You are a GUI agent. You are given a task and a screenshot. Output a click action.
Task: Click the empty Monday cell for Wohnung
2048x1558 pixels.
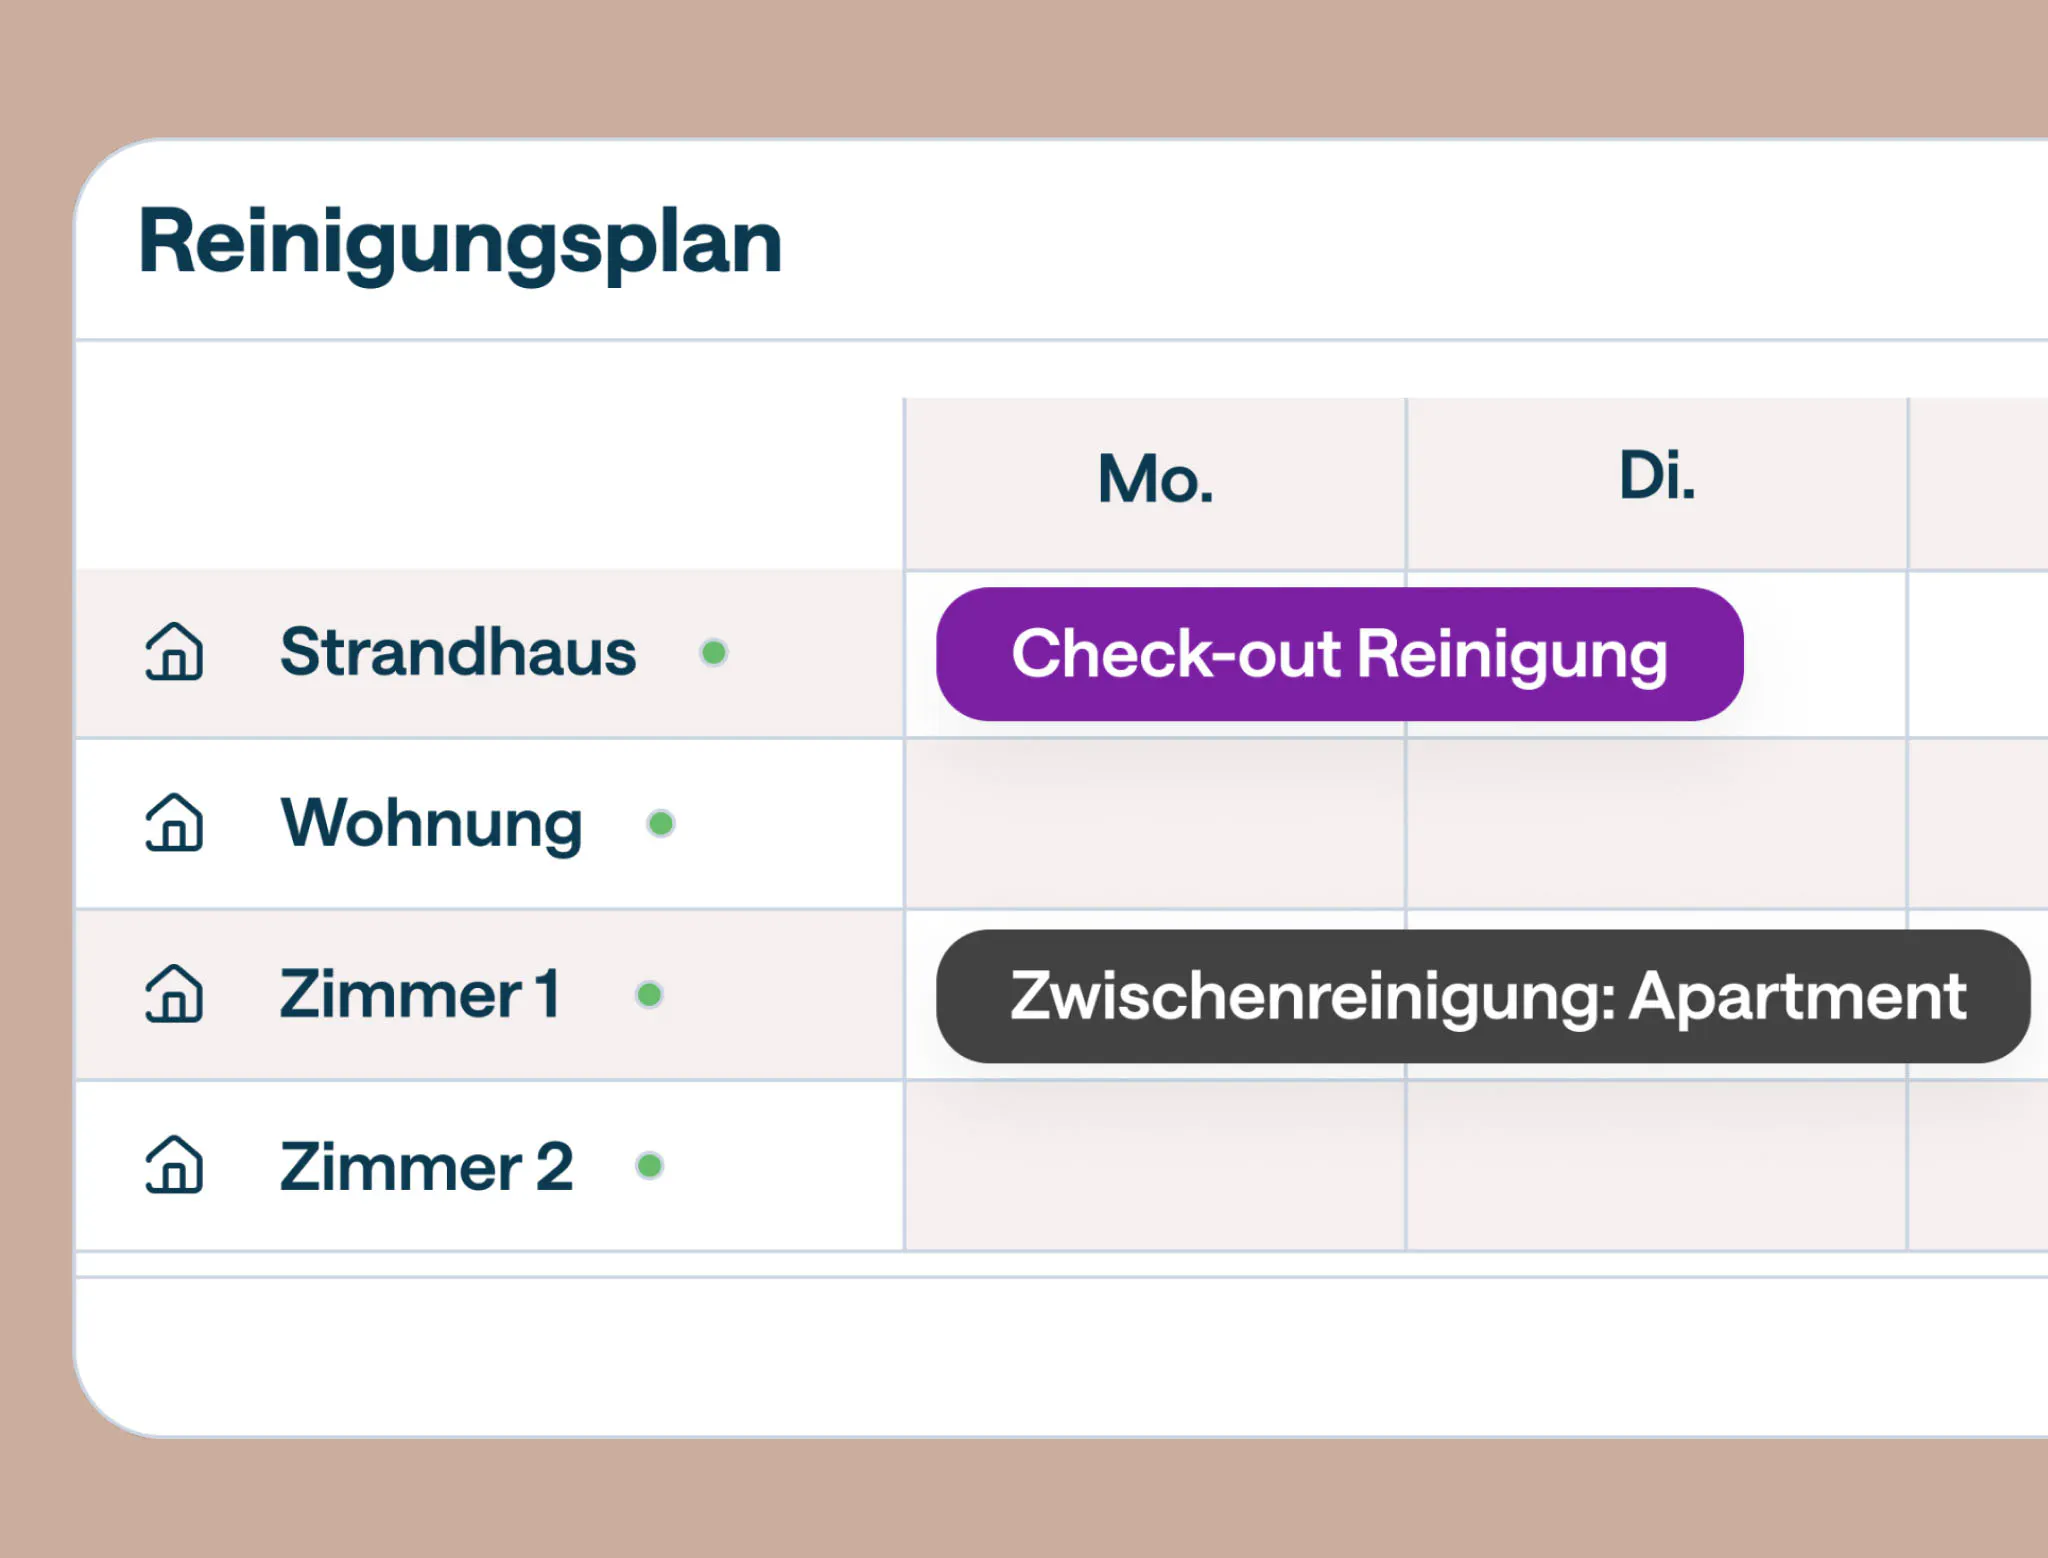pos(1154,823)
